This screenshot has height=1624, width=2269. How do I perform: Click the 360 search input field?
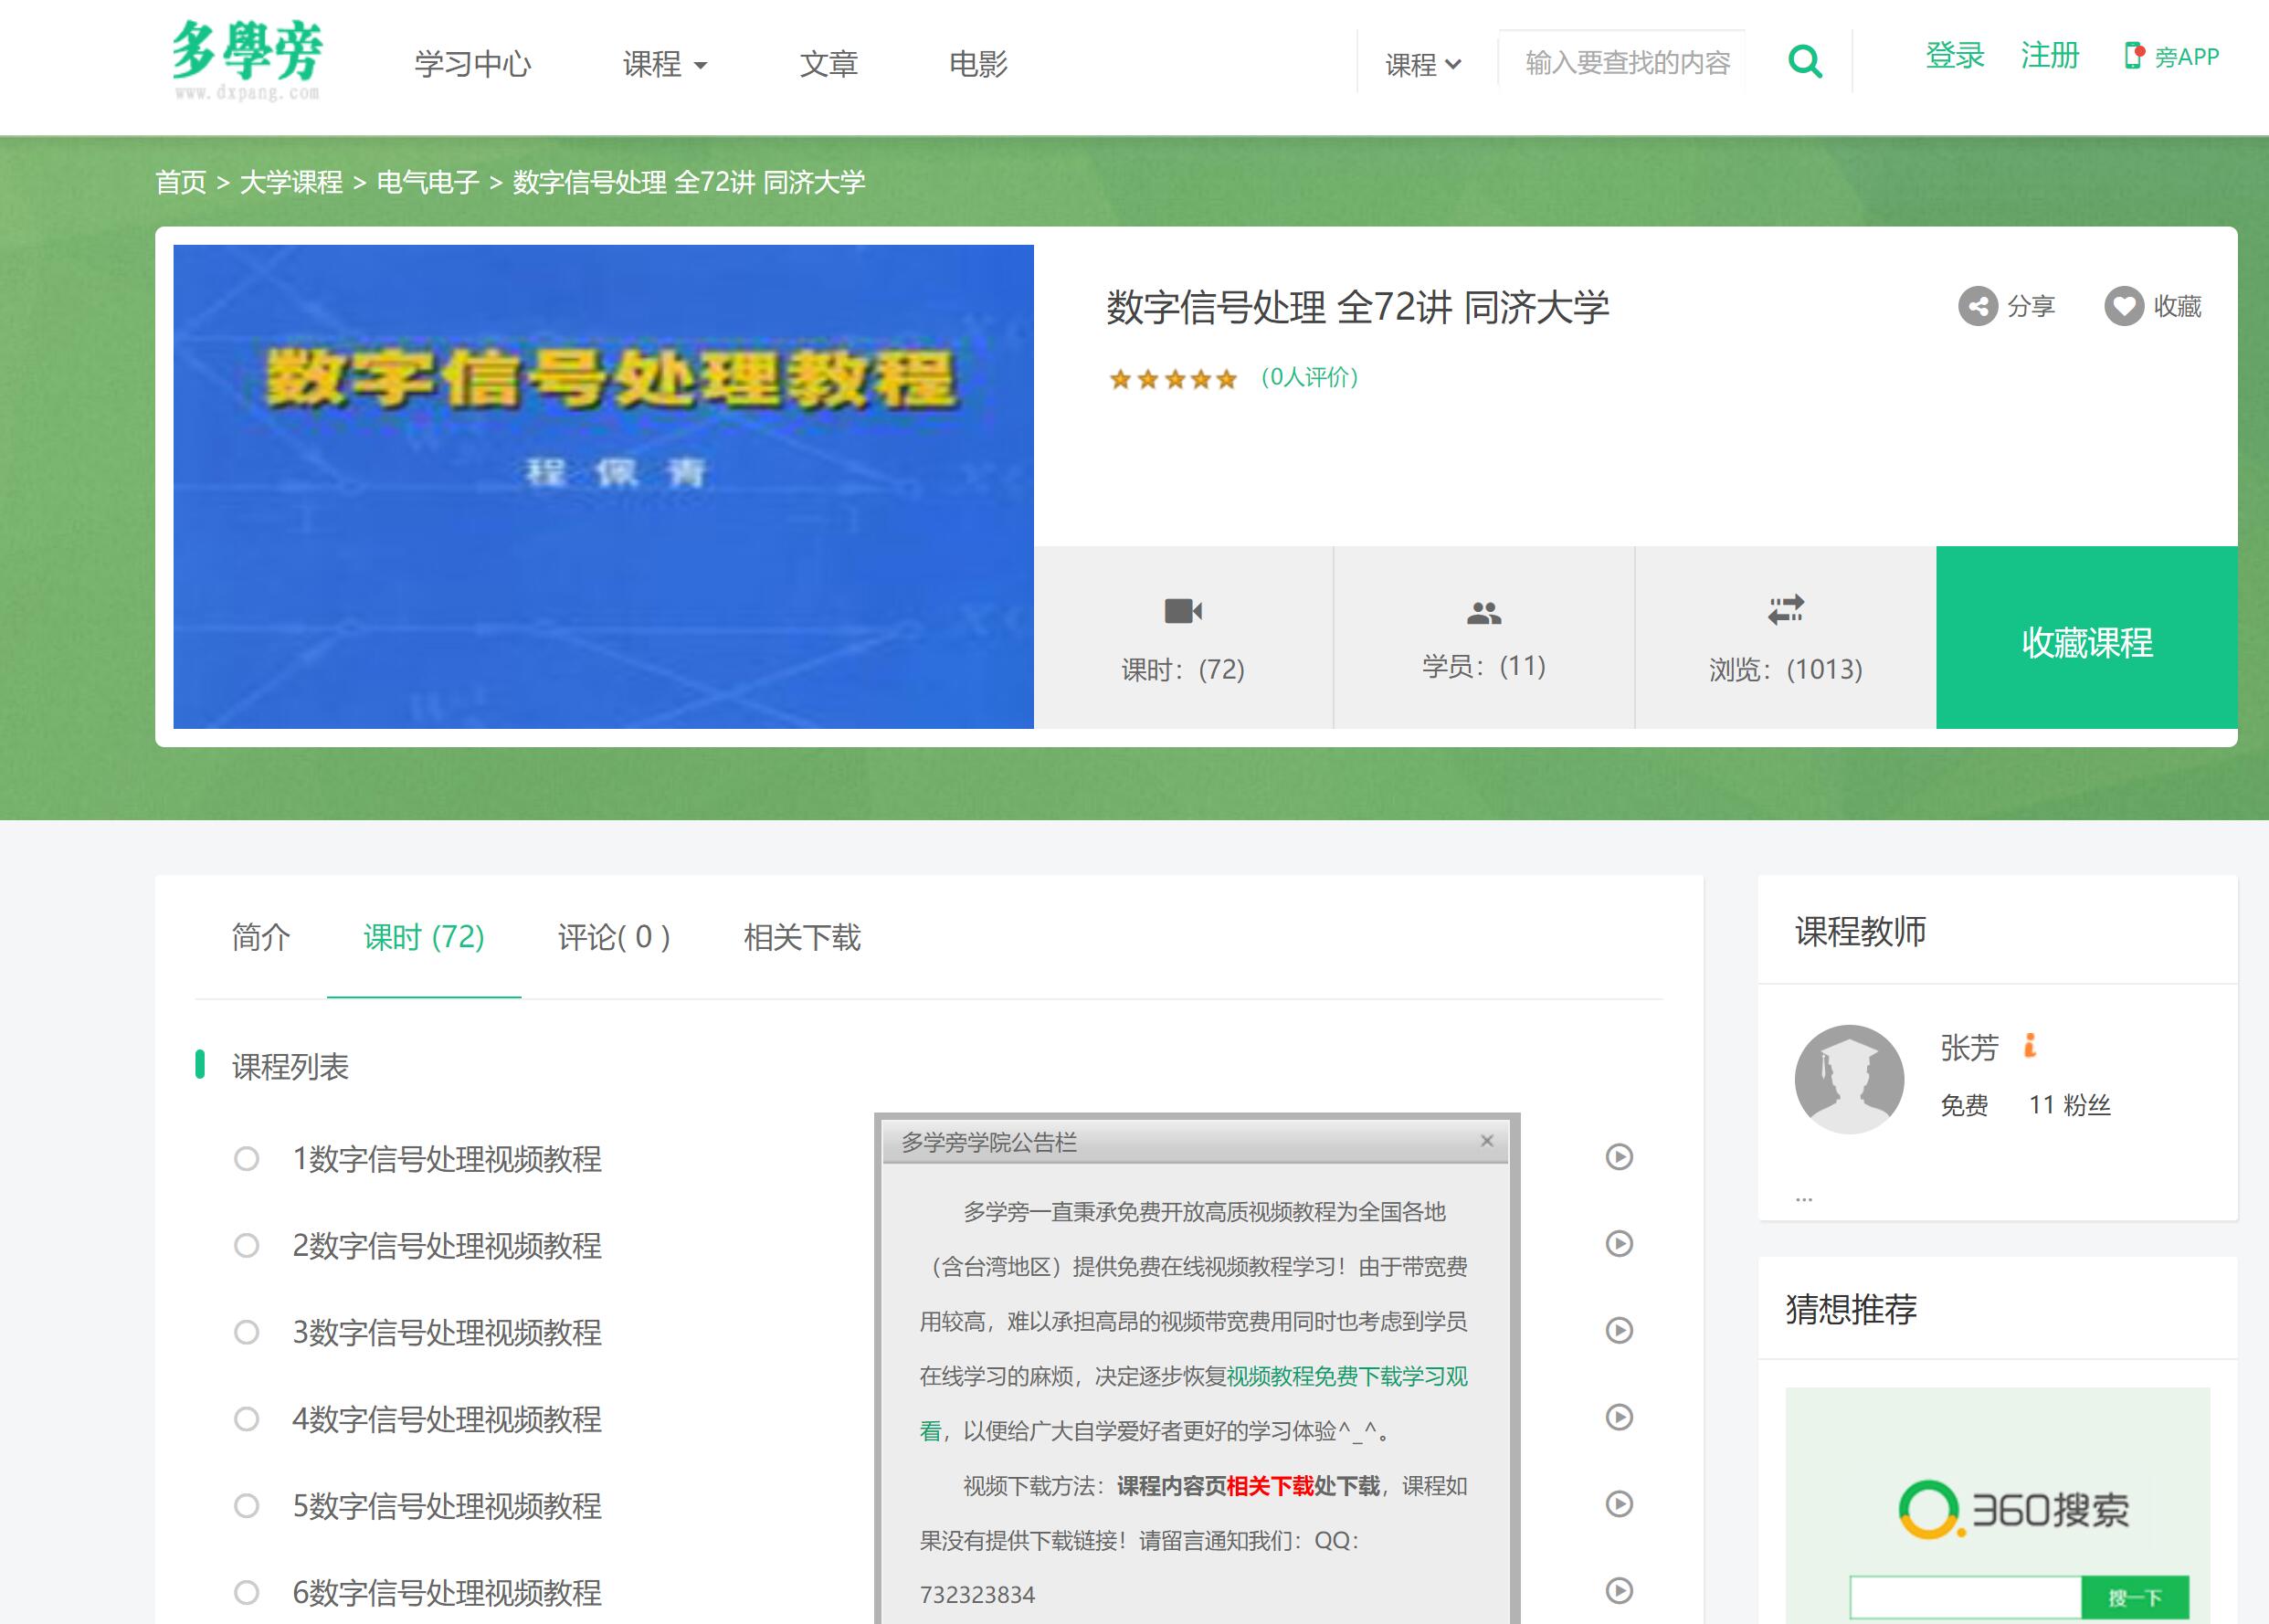tap(1965, 1597)
